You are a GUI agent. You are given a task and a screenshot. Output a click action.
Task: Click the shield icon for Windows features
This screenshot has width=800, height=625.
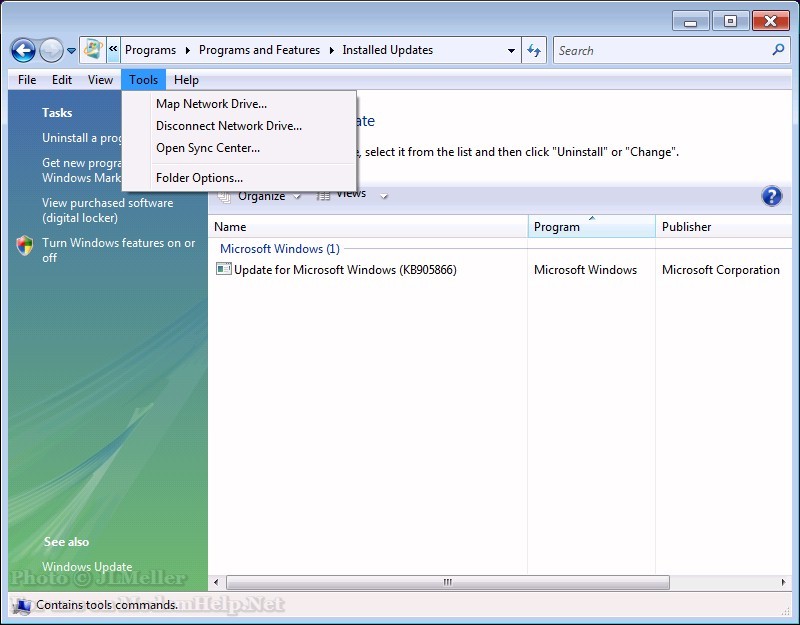click(25, 246)
